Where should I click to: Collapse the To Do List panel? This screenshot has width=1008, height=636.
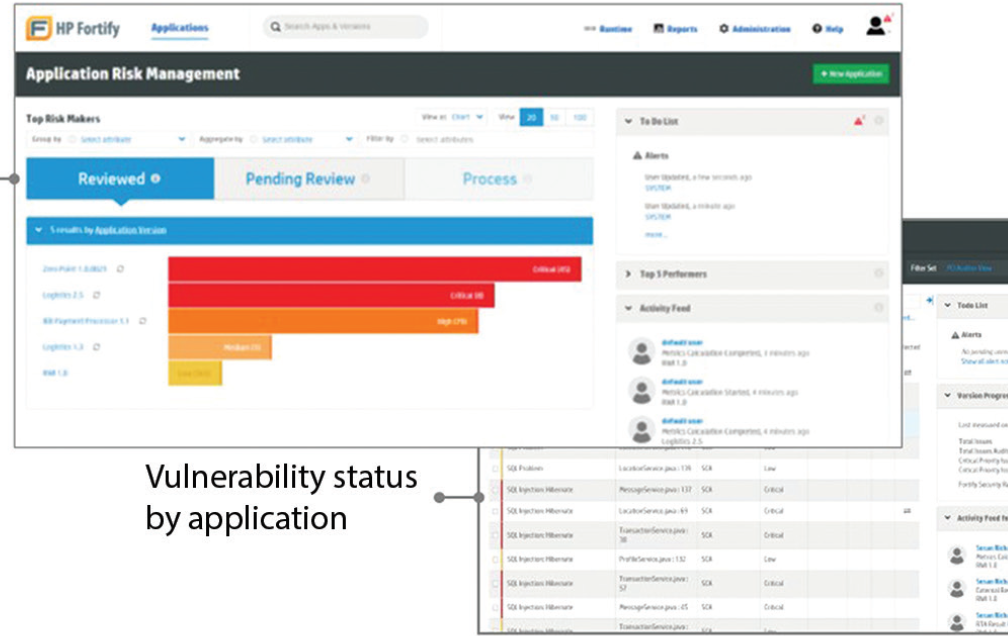[628, 121]
